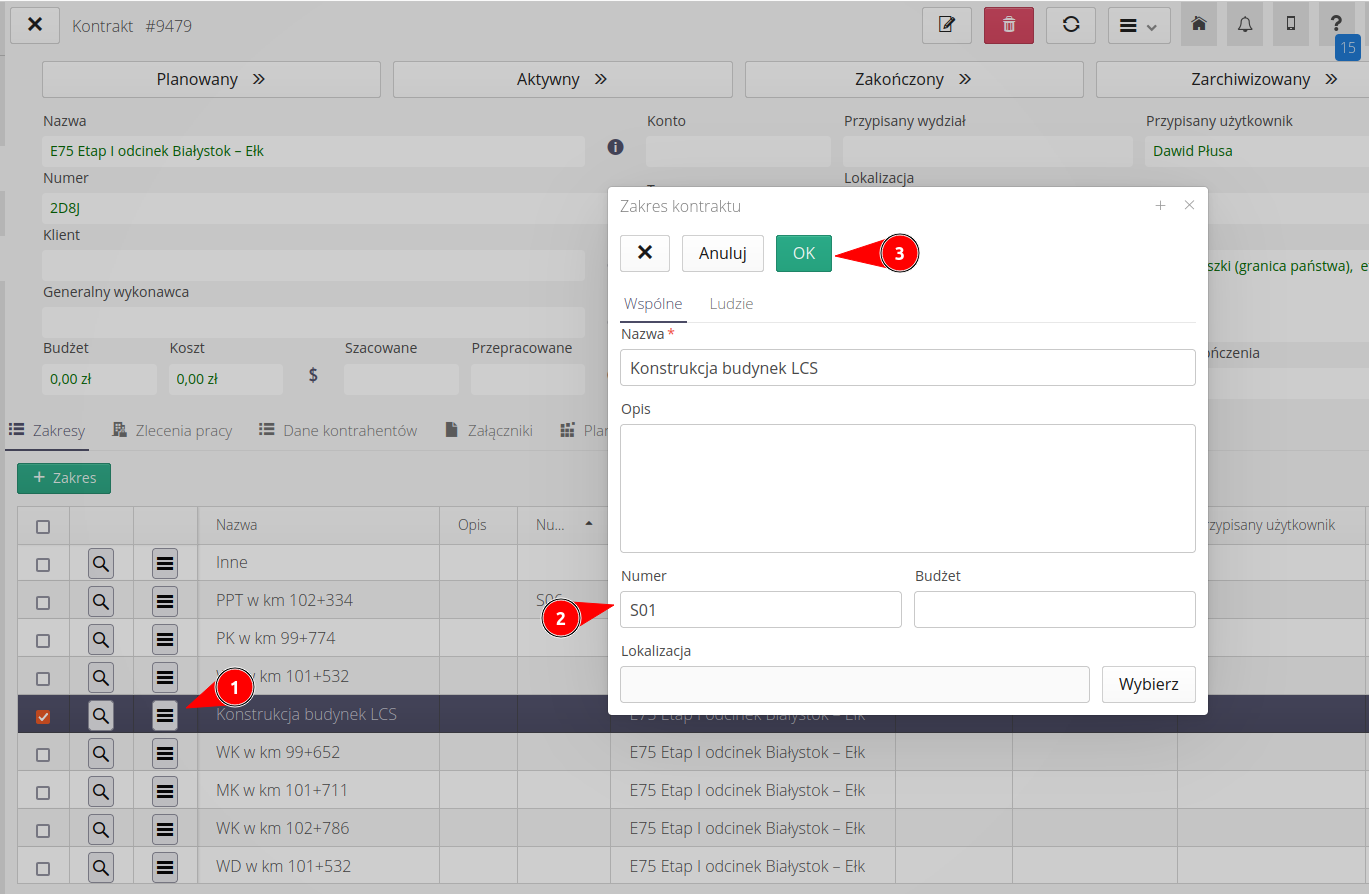Click the sort arrow on the Numer column
The width and height of the screenshot is (1369, 894).
pos(589,524)
